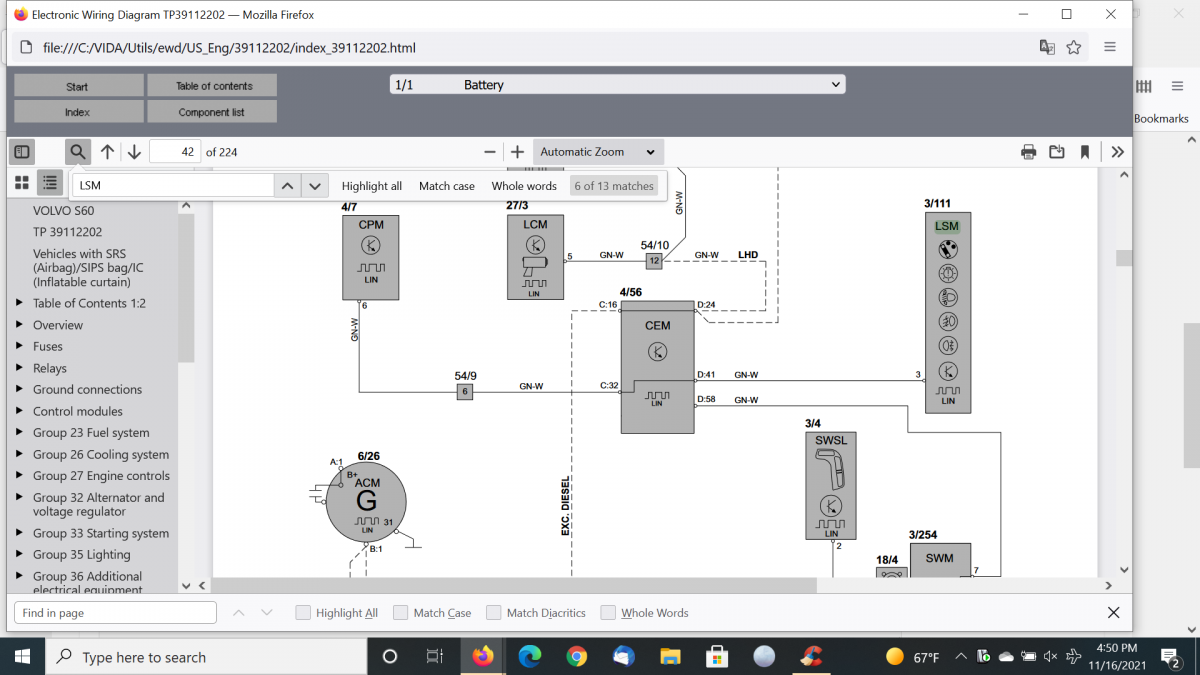Toggle the PDF sidebar panel icon
This screenshot has width=1200, height=675.
tap(22, 152)
